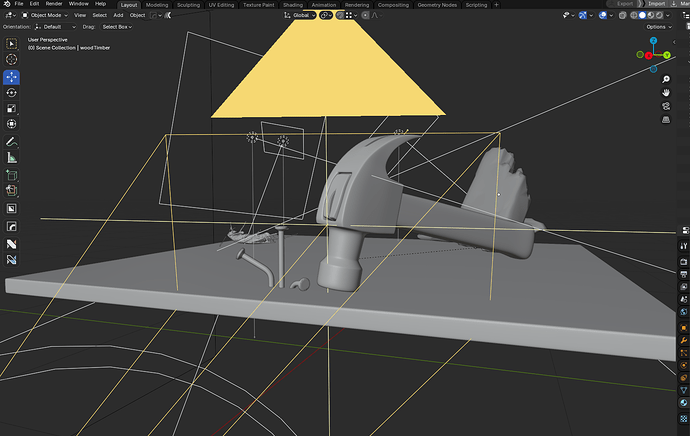Toggle proportional editing button
The width and height of the screenshot is (690, 436).
pos(365,15)
